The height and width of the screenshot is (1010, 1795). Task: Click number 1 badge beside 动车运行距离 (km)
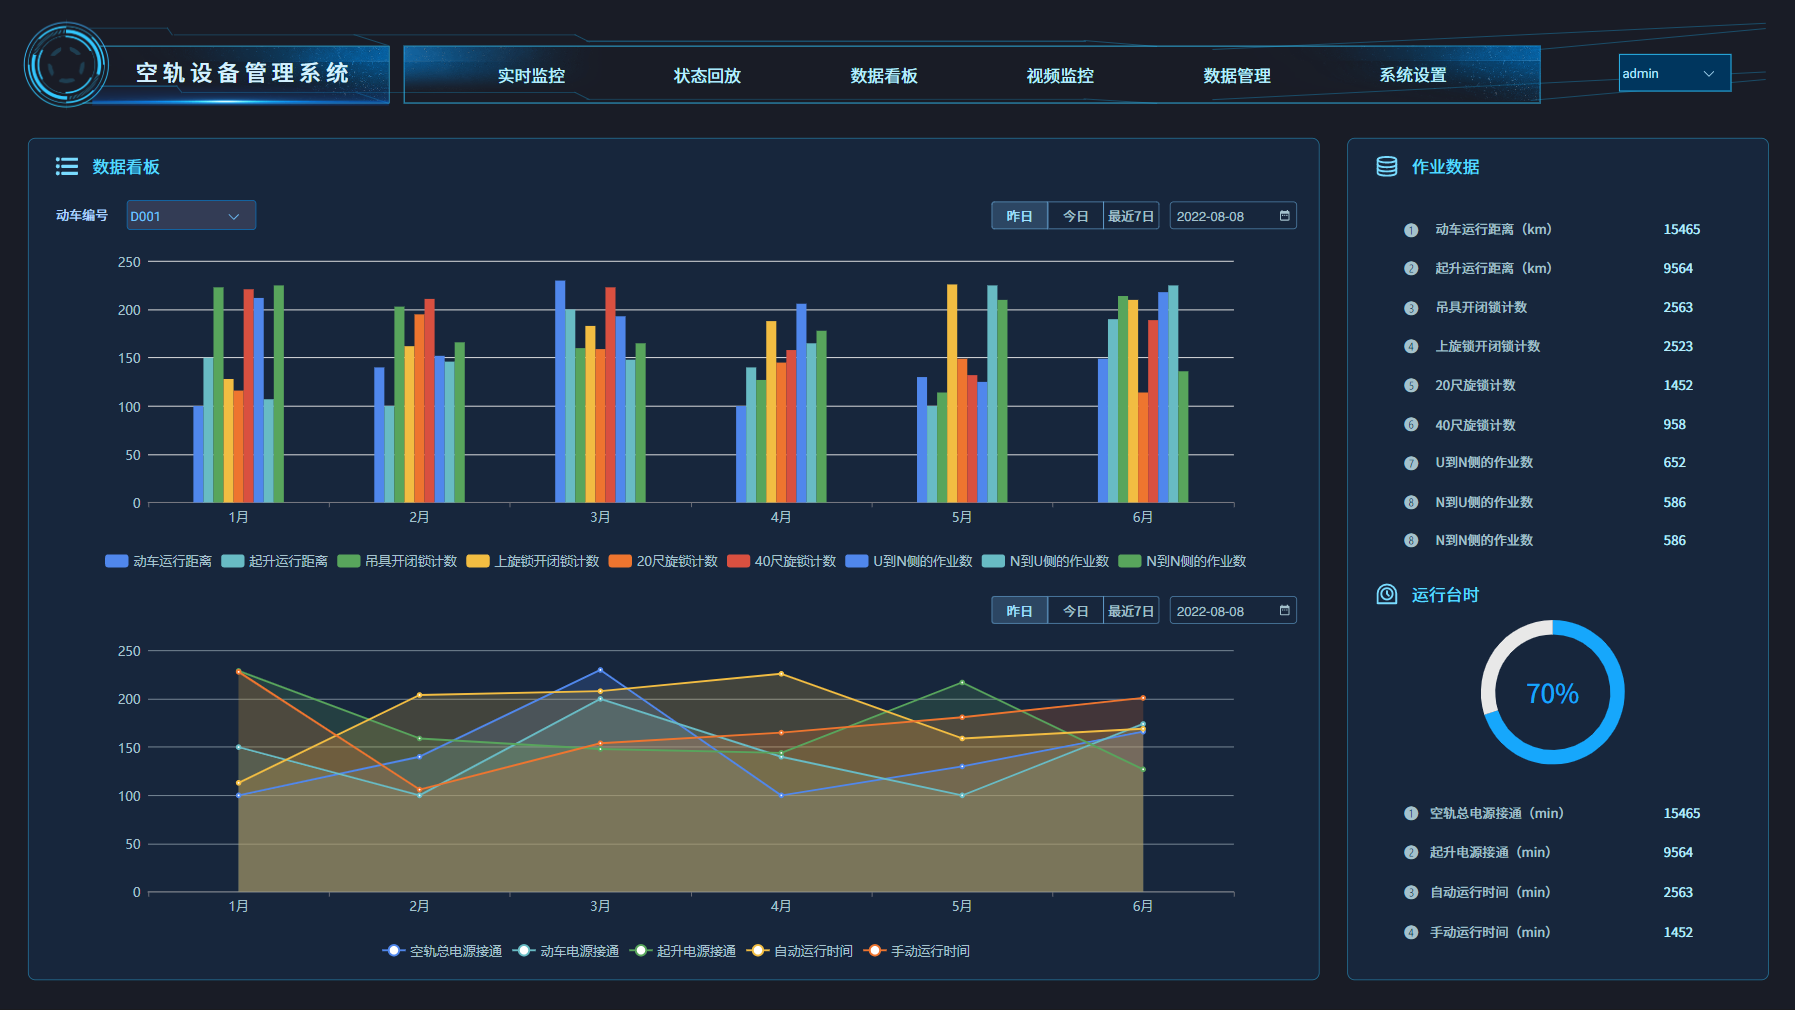[1410, 230]
